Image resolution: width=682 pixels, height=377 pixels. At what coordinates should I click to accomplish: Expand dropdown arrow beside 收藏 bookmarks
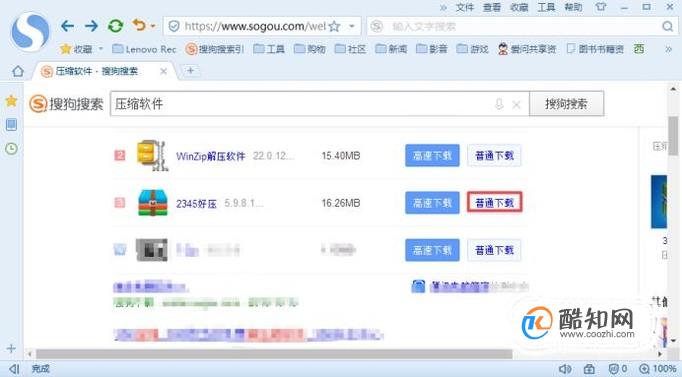[101, 49]
